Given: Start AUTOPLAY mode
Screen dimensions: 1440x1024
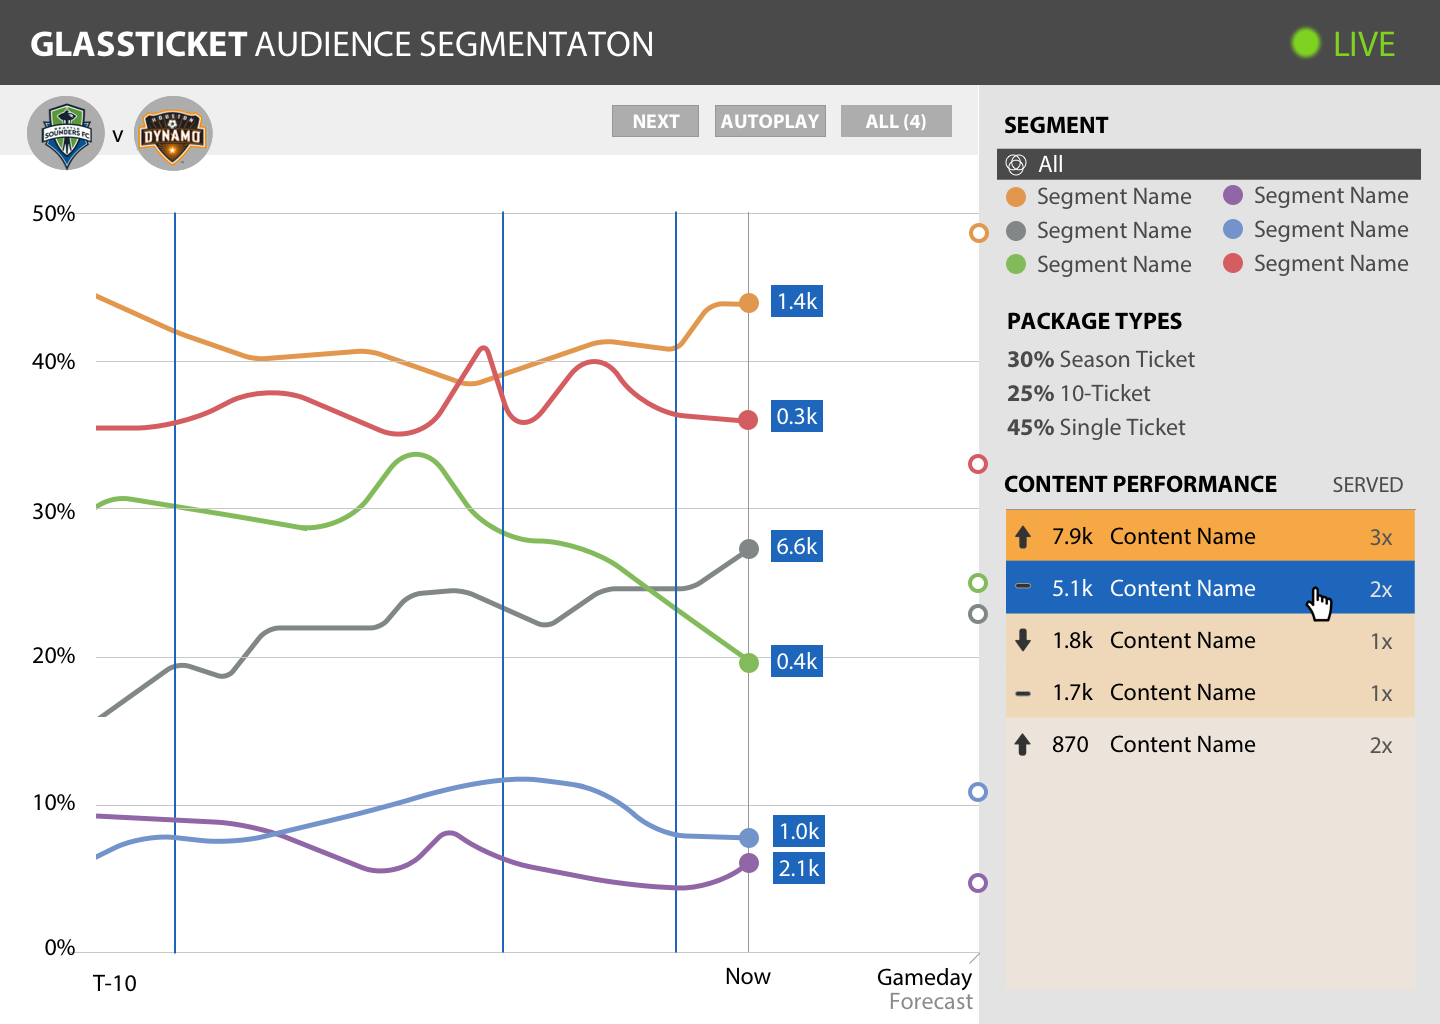Looking at the screenshot, I should pyautogui.click(x=770, y=121).
